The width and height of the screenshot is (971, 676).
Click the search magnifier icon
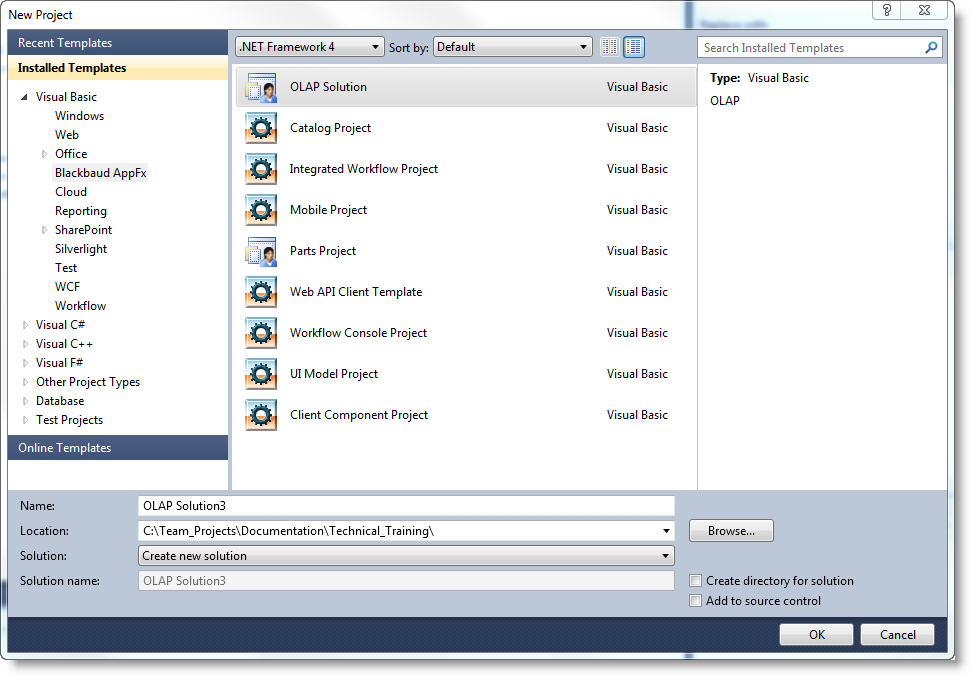(931, 48)
